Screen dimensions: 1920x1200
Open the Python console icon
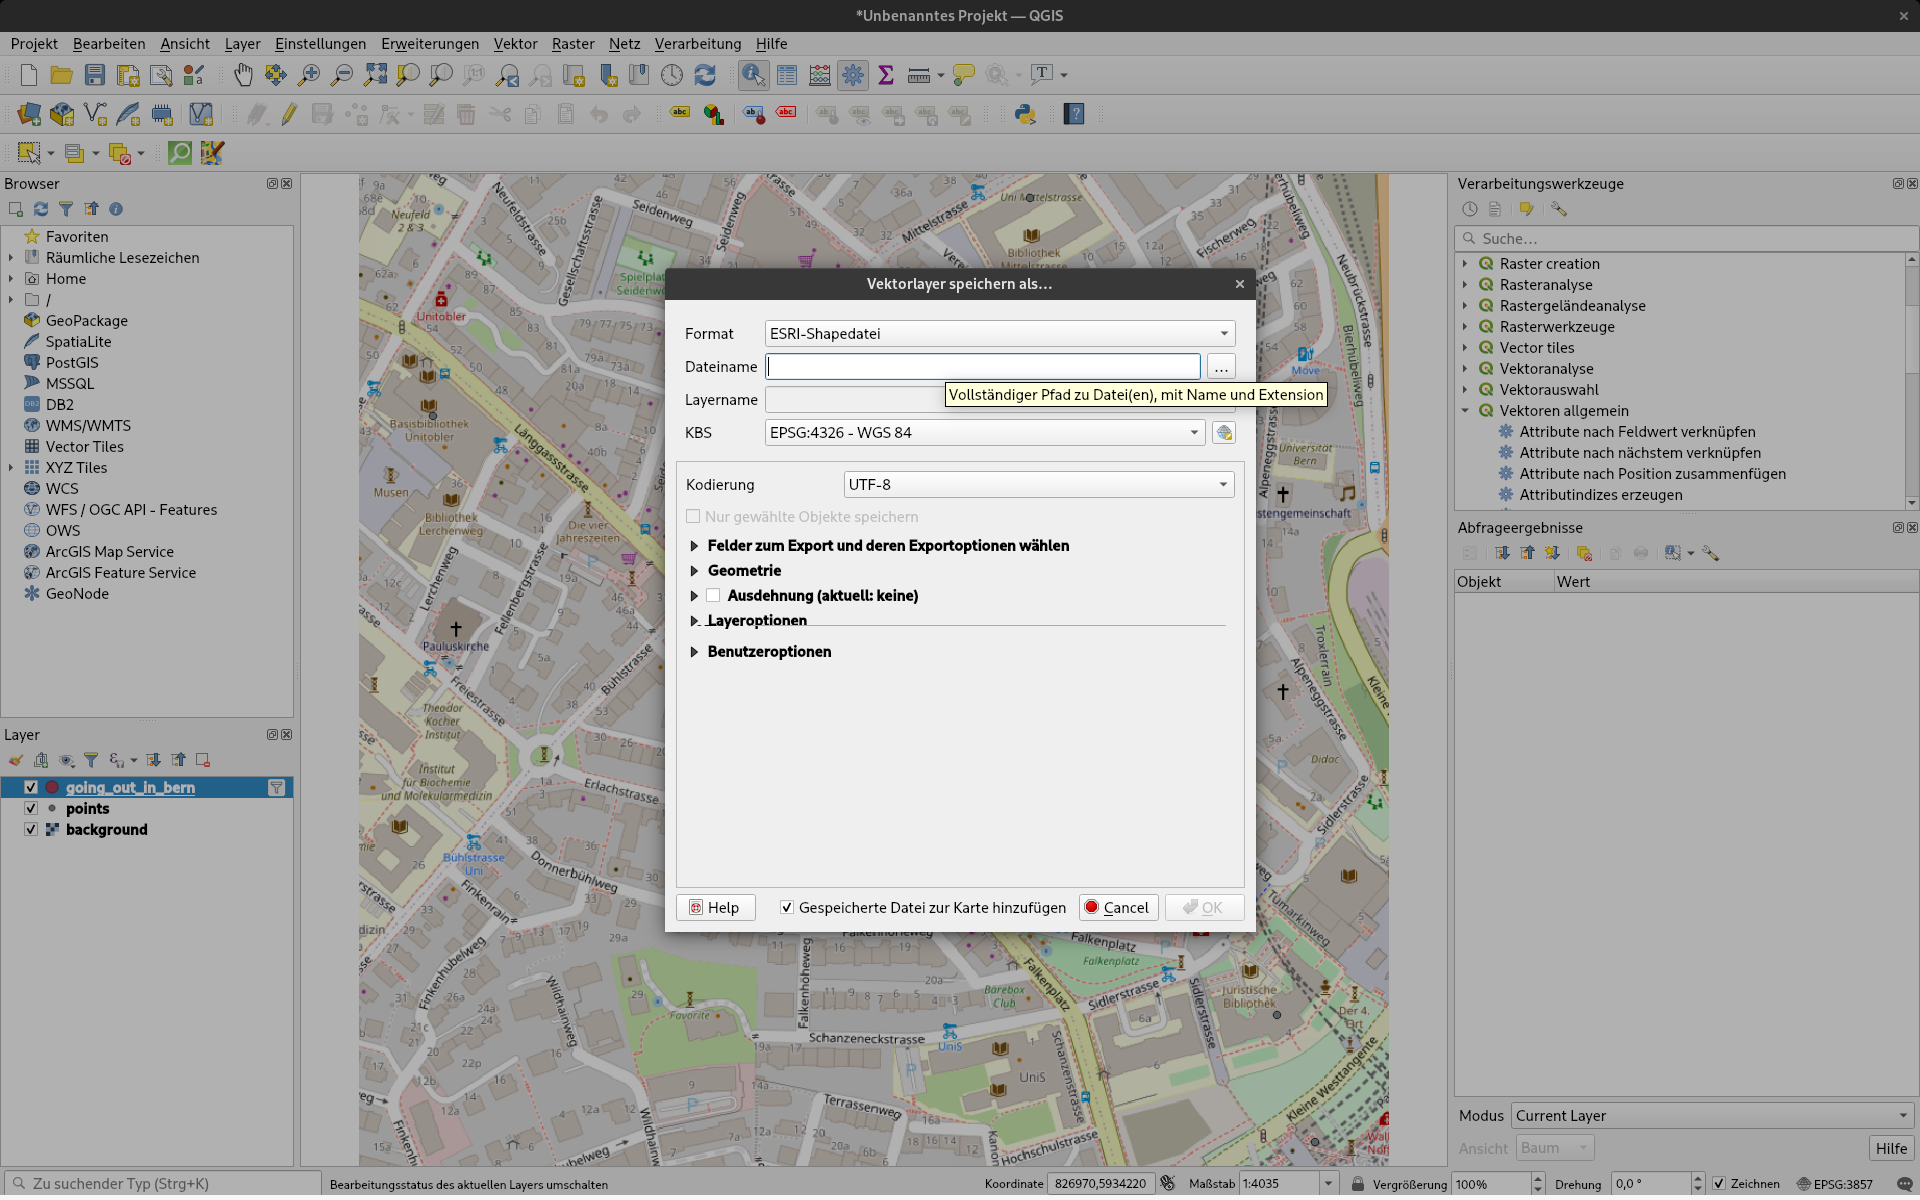click(1025, 114)
